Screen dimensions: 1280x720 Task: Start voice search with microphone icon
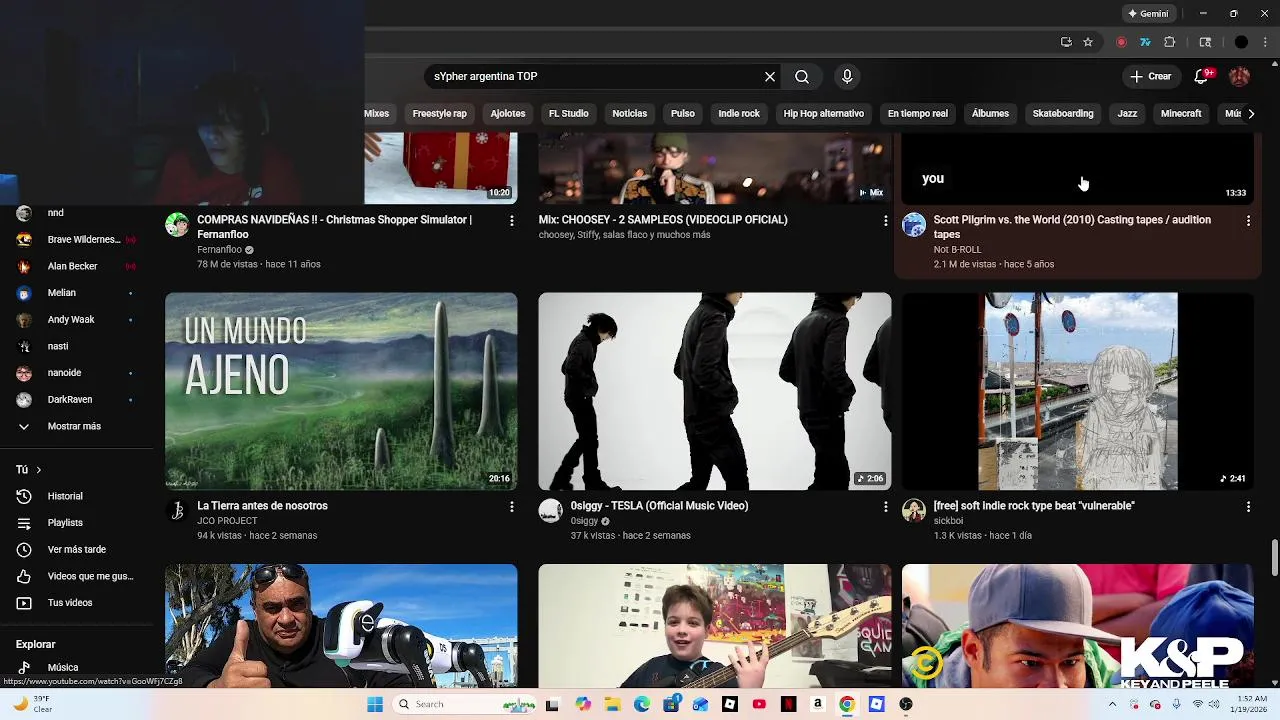(847, 77)
